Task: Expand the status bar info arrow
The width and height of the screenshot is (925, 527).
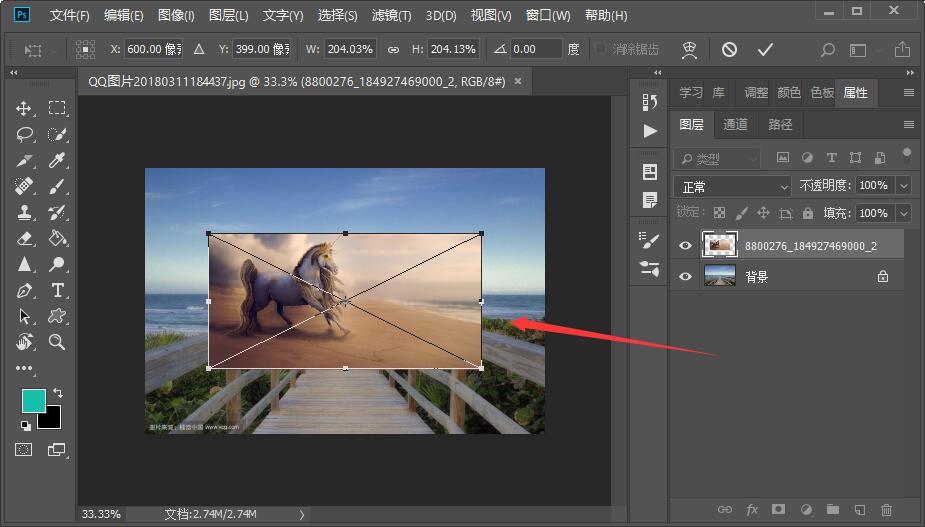Action: [301, 515]
